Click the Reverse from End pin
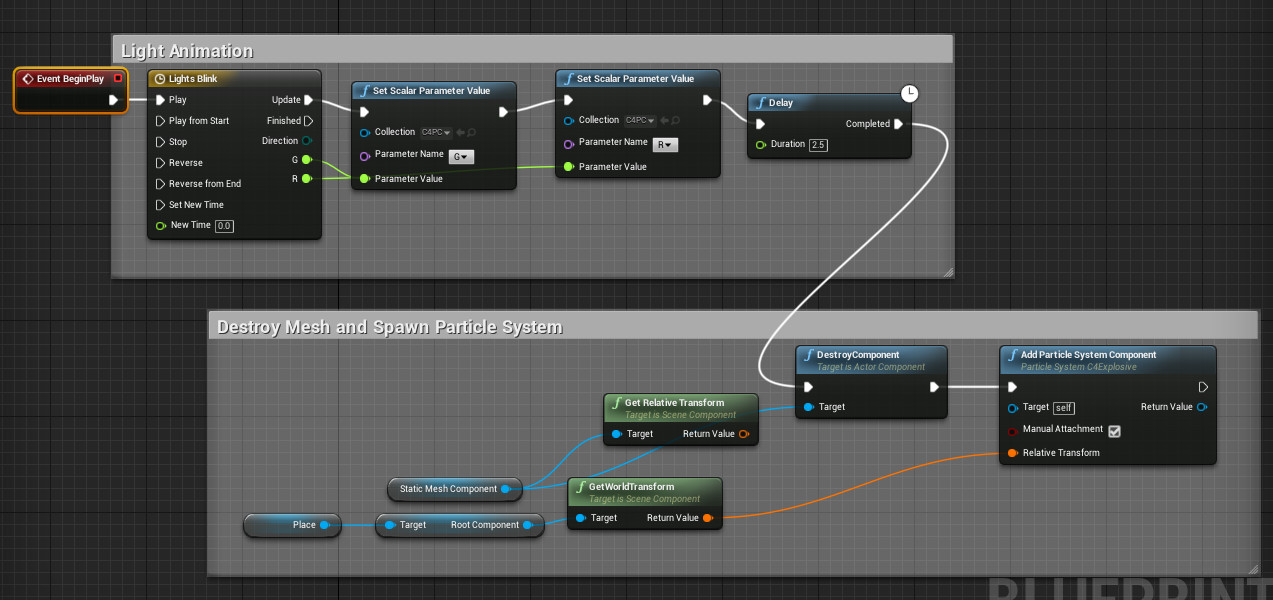 160,184
